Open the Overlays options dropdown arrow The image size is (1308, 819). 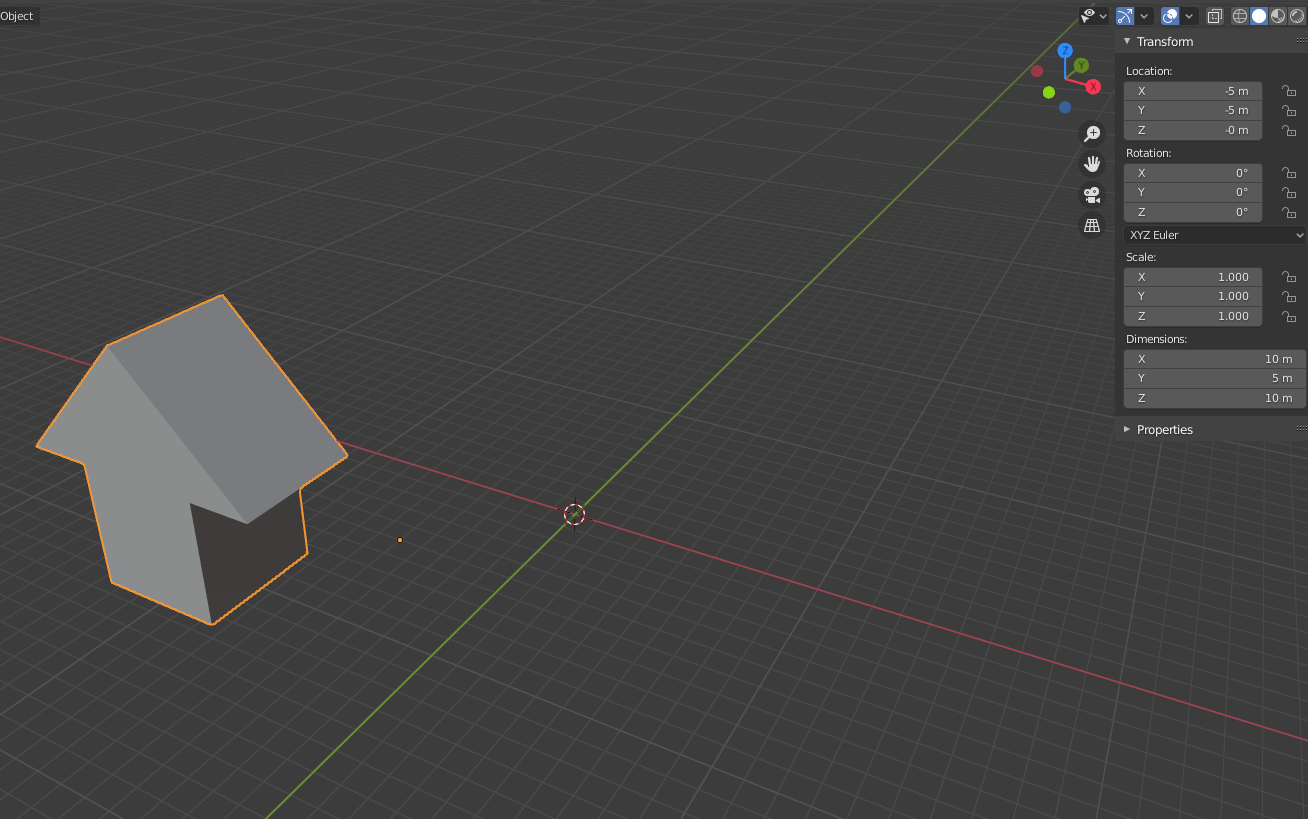click(1190, 16)
